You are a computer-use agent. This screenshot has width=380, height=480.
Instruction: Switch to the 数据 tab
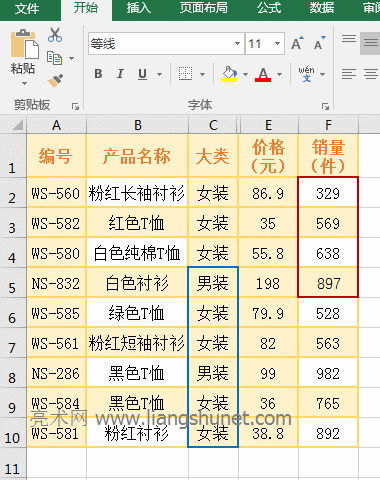(x=322, y=8)
